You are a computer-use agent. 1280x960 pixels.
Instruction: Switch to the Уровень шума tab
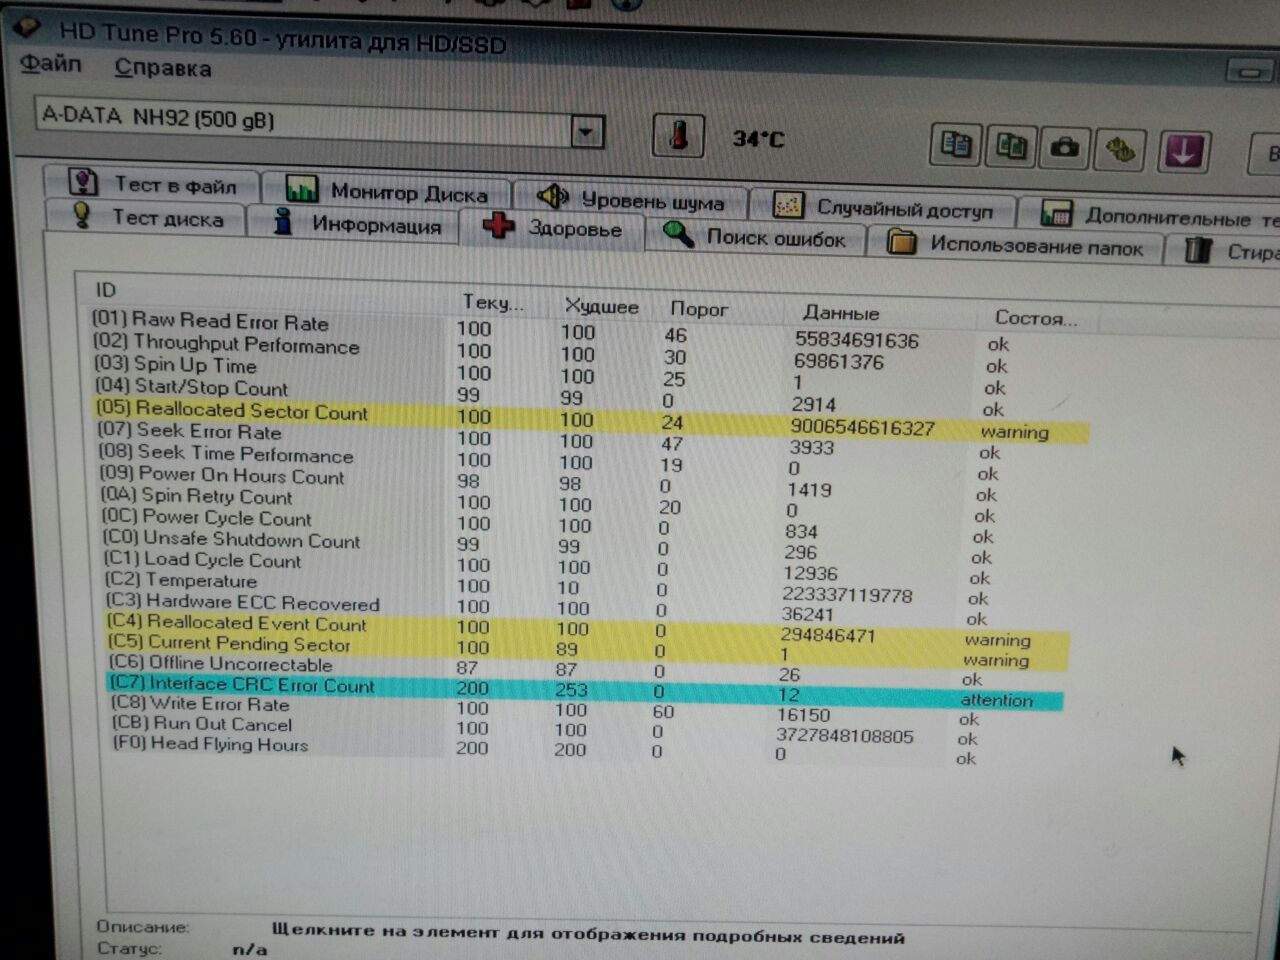(x=630, y=198)
